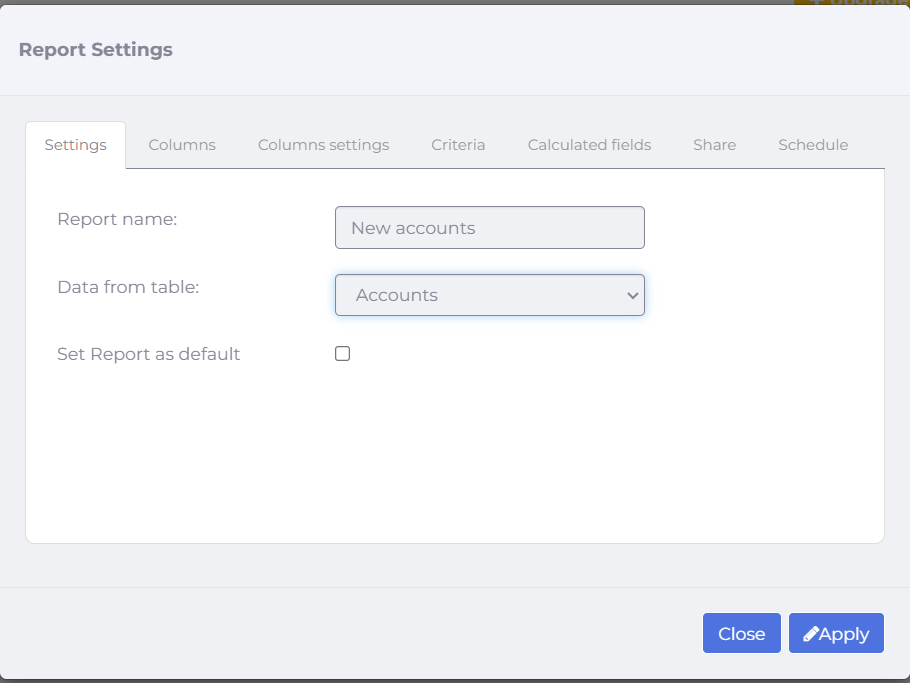
Task: Click the Report Settings dialog title
Action: (x=96, y=49)
